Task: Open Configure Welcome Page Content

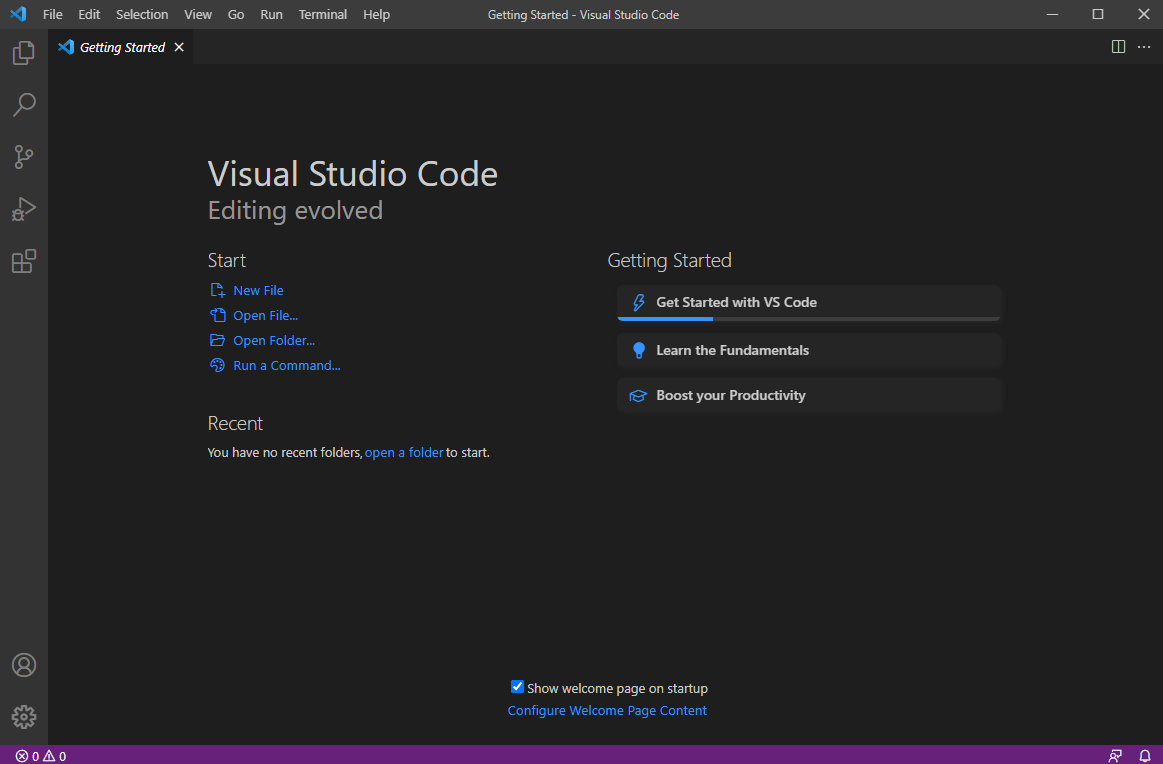Action: [606, 710]
